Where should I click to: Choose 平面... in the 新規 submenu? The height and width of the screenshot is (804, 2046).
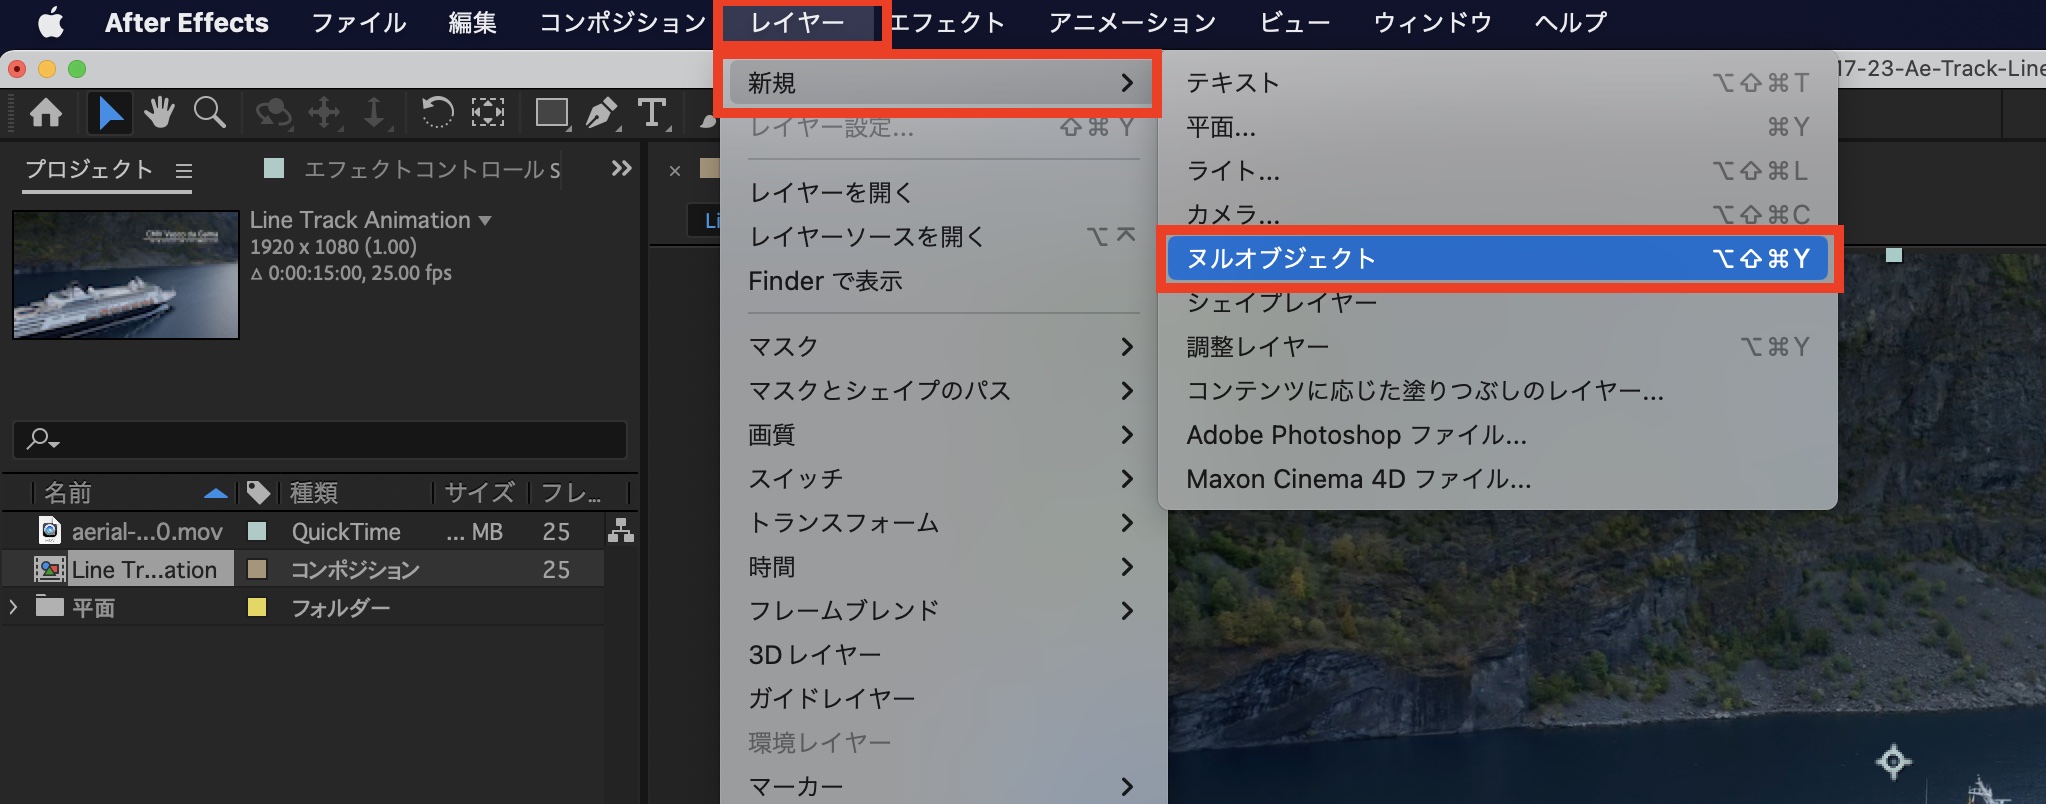1497,127
